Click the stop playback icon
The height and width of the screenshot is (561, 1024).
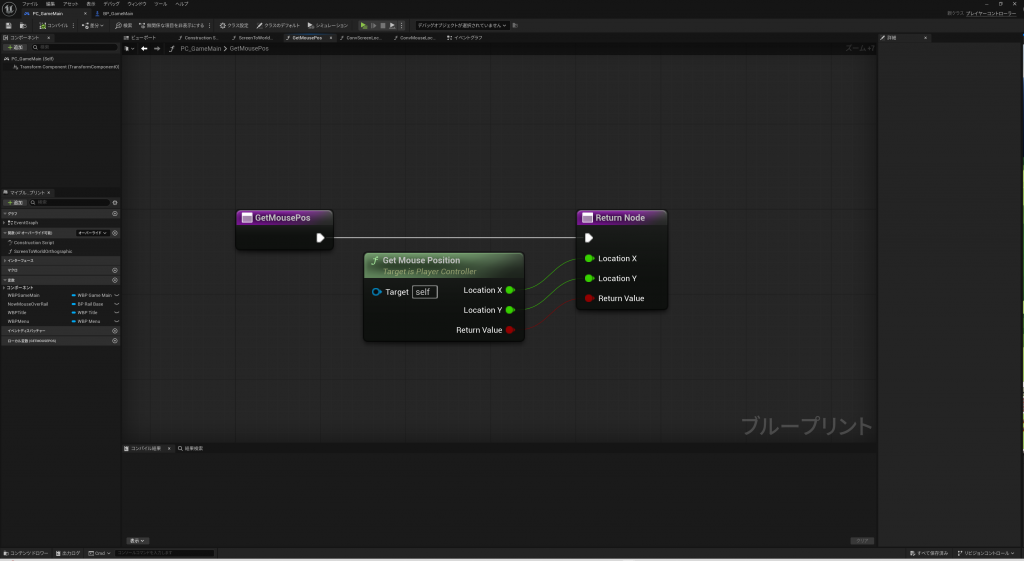383,25
